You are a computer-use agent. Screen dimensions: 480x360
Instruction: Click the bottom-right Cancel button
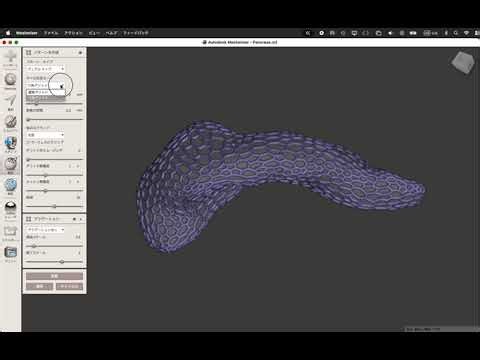[69, 287]
